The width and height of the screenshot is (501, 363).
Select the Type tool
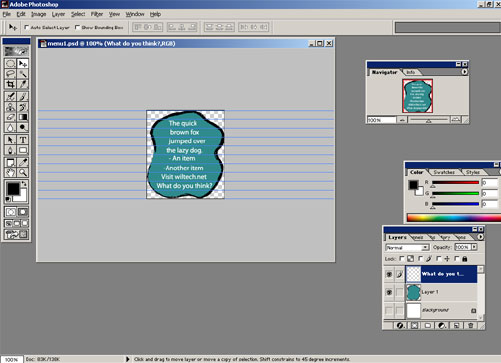[23, 140]
